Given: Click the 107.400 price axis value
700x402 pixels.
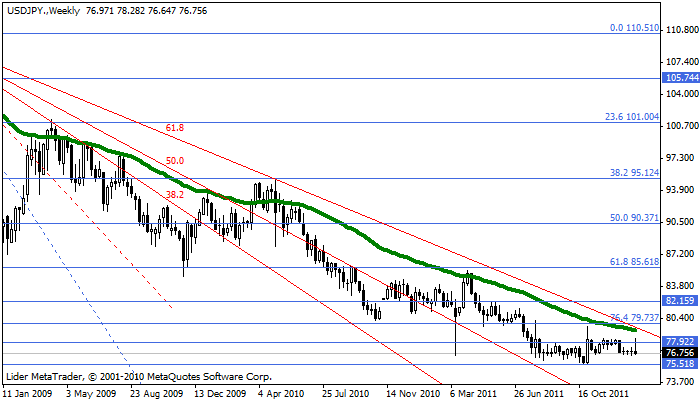Looking at the screenshot, I should [x=682, y=62].
